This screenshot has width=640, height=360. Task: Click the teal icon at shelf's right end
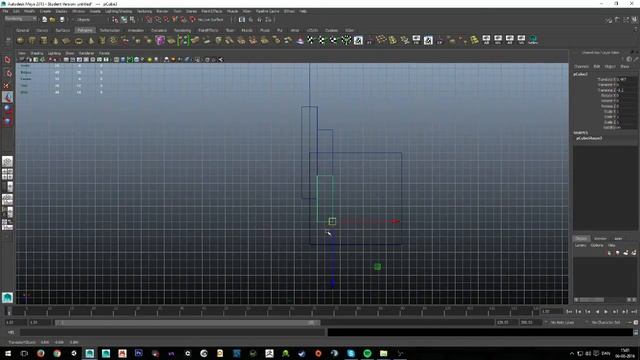pos(533,40)
